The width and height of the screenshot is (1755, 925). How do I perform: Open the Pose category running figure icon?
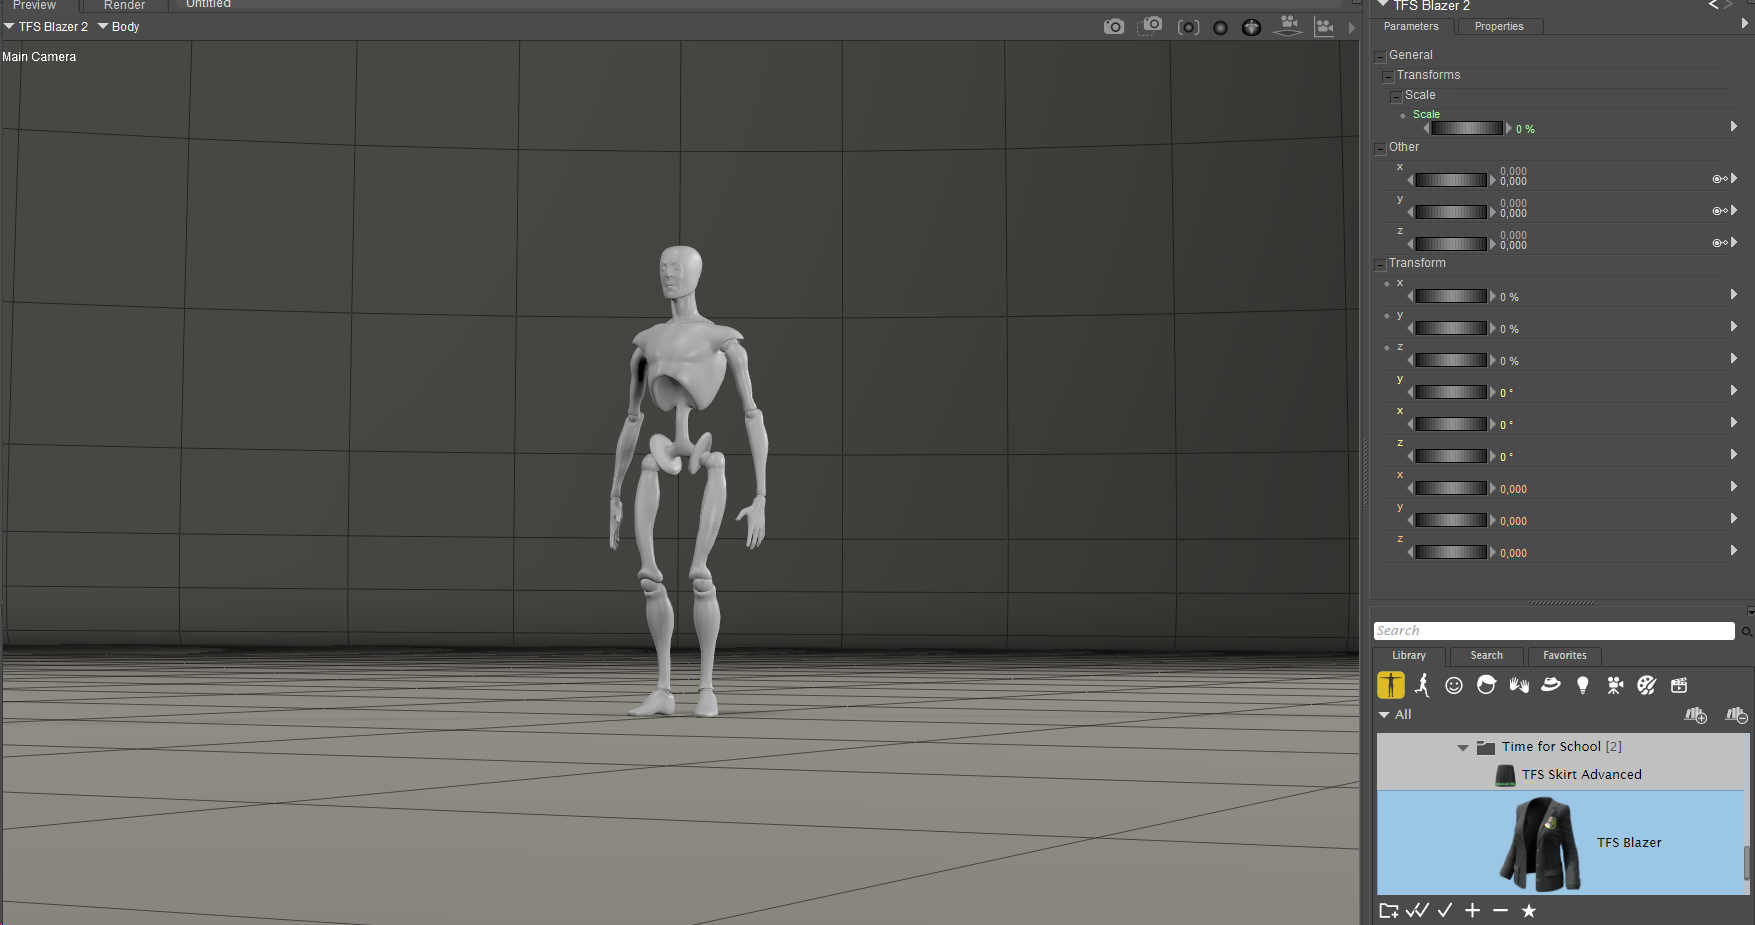tap(1422, 685)
